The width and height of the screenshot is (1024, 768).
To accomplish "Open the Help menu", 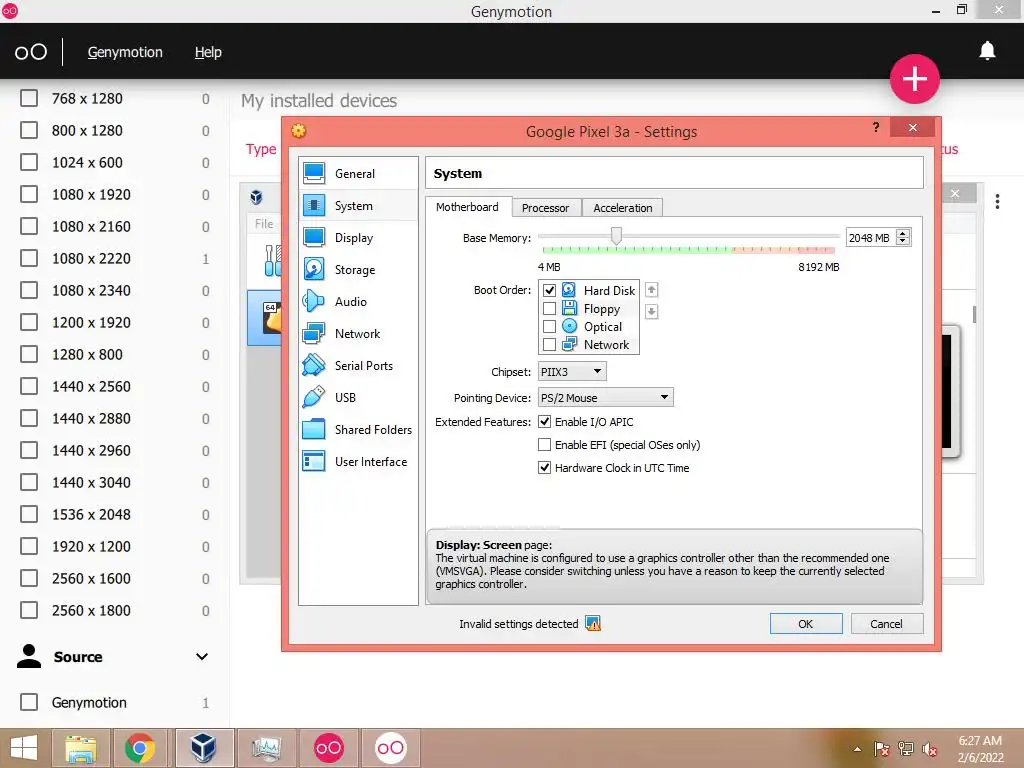I will click(208, 52).
